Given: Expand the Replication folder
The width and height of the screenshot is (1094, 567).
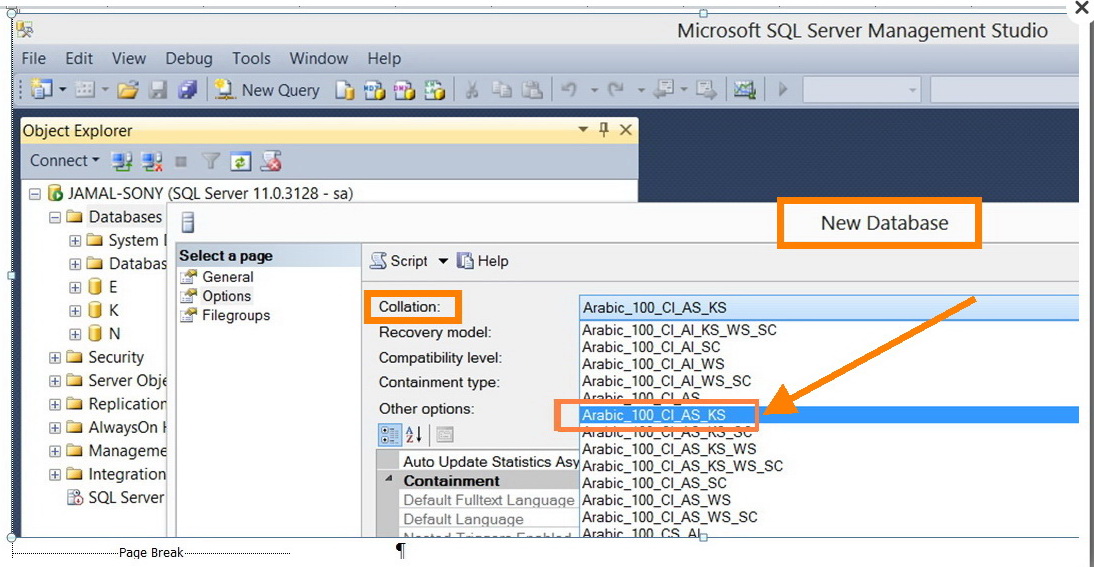Looking at the screenshot, I should tap(54, 405).
